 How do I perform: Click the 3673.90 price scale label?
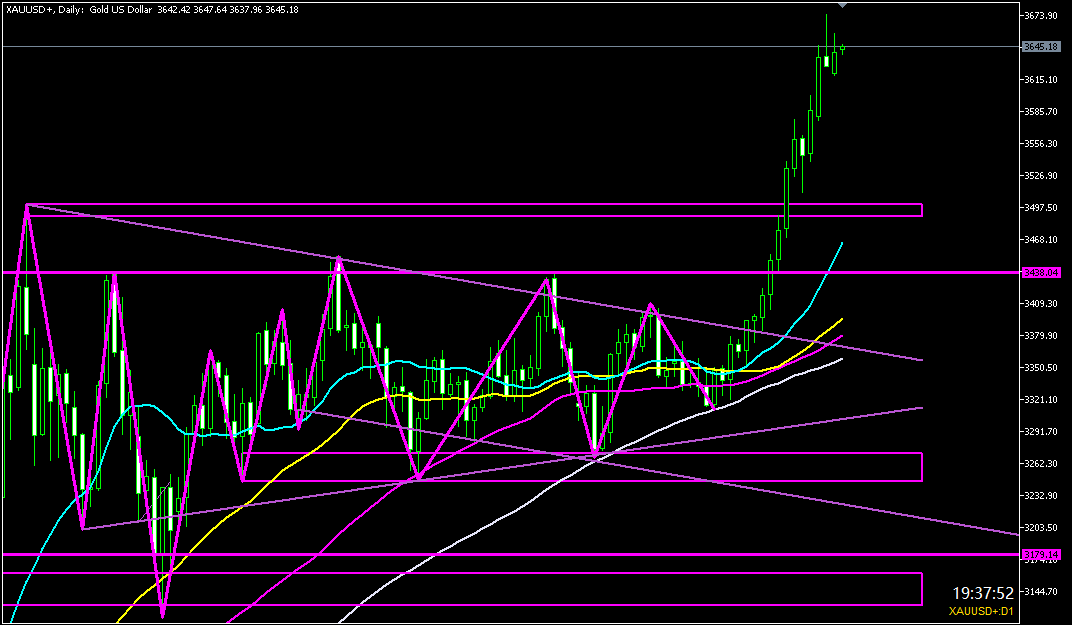coord(1041,16)
